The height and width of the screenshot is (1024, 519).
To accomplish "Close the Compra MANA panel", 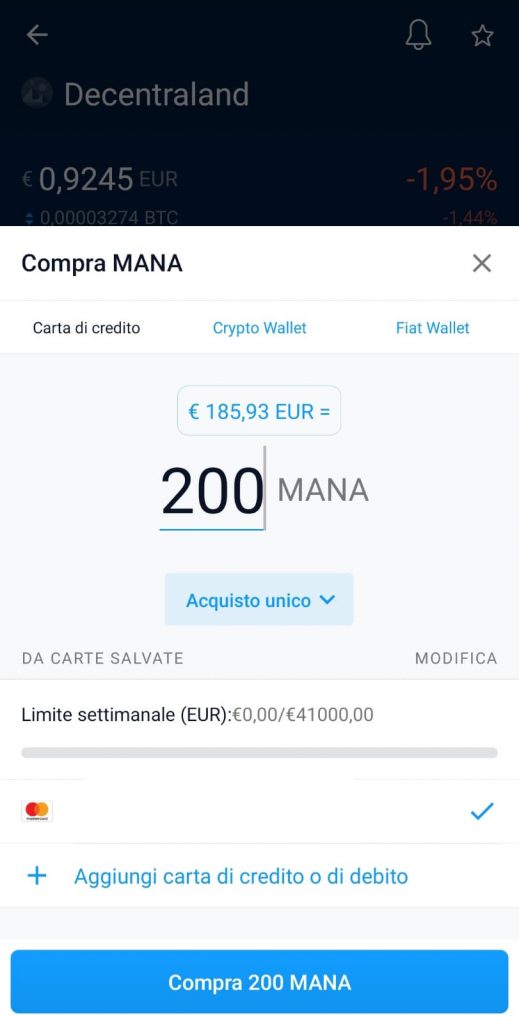I will tap(482, 263).
